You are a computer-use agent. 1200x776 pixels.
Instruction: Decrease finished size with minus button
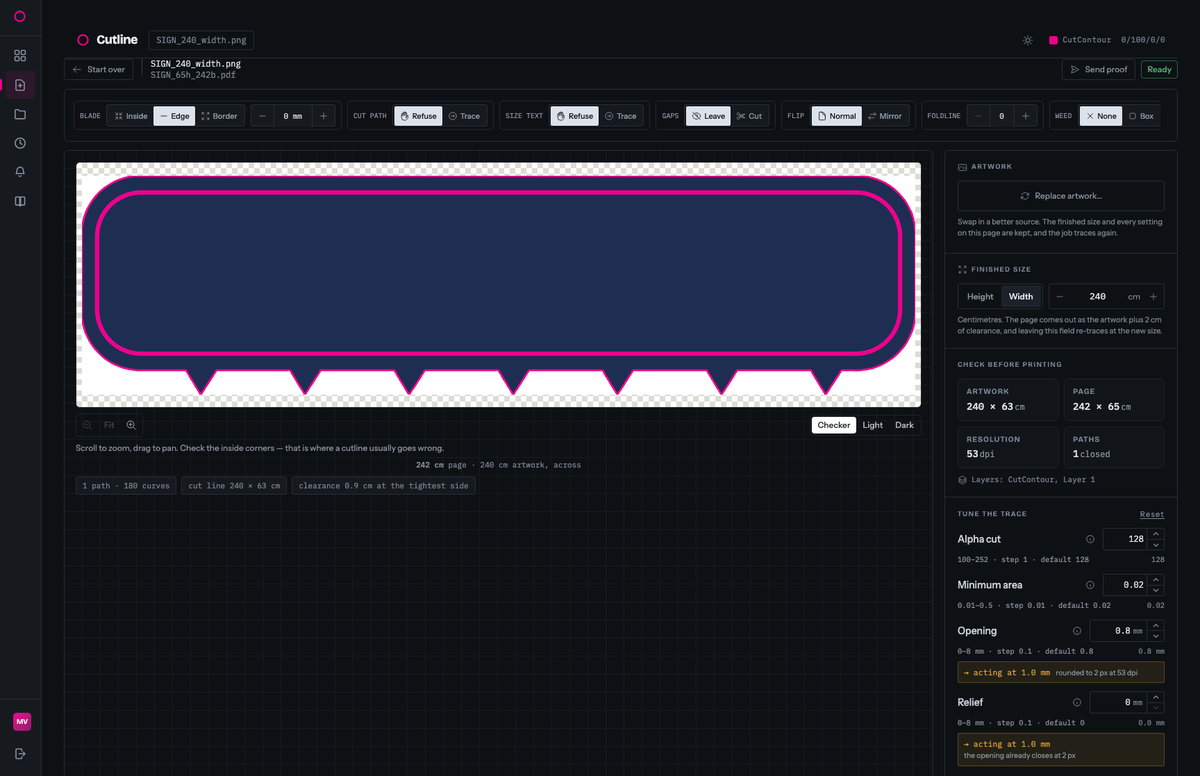[1059, 296]
